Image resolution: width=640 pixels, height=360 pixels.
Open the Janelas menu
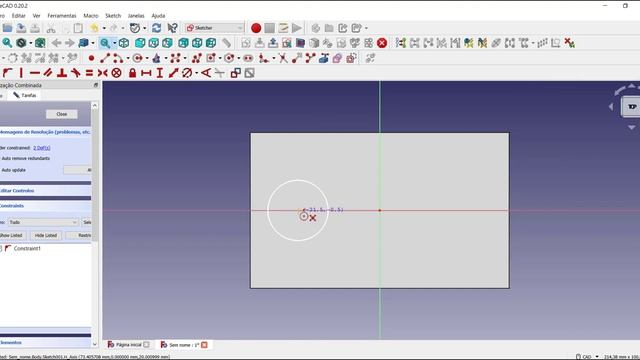[x=136, y=16]
